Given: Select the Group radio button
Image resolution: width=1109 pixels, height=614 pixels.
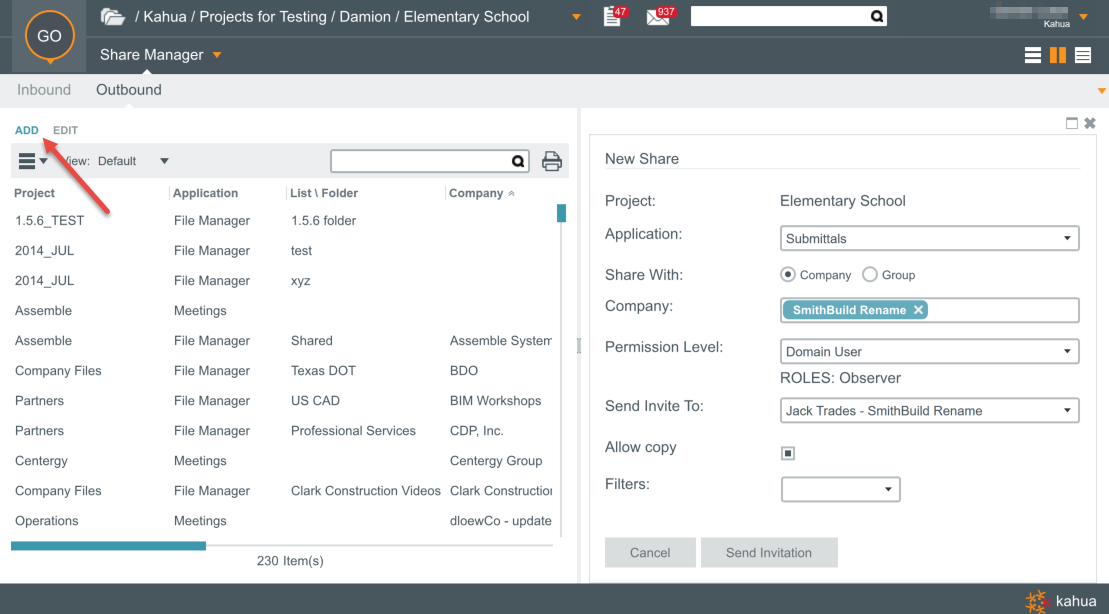Looking at the screenshot, I should [x=869, y=275].
